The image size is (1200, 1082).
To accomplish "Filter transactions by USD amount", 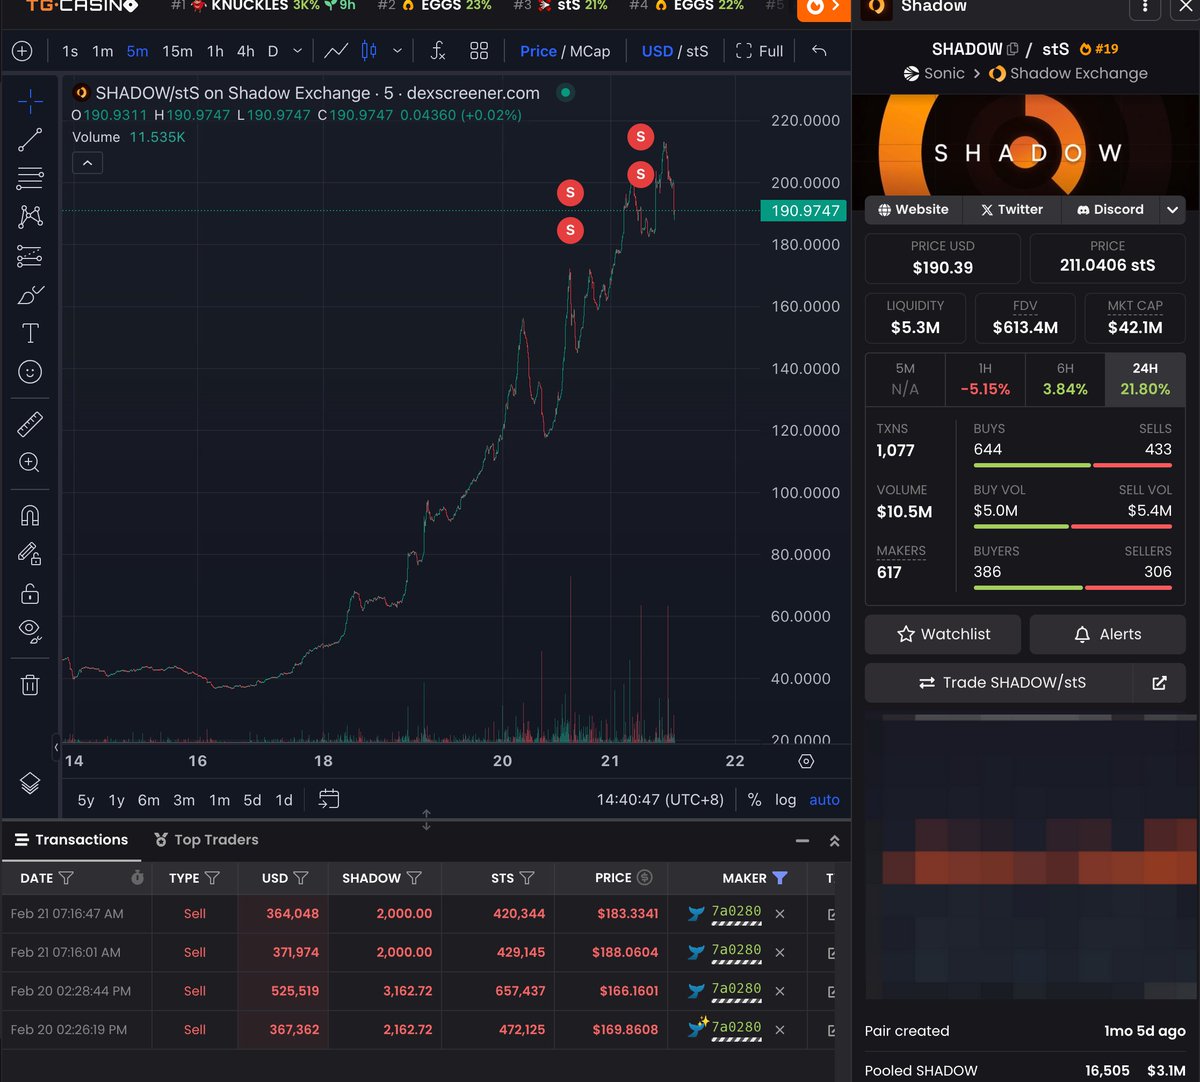I will tap(301, 878).
